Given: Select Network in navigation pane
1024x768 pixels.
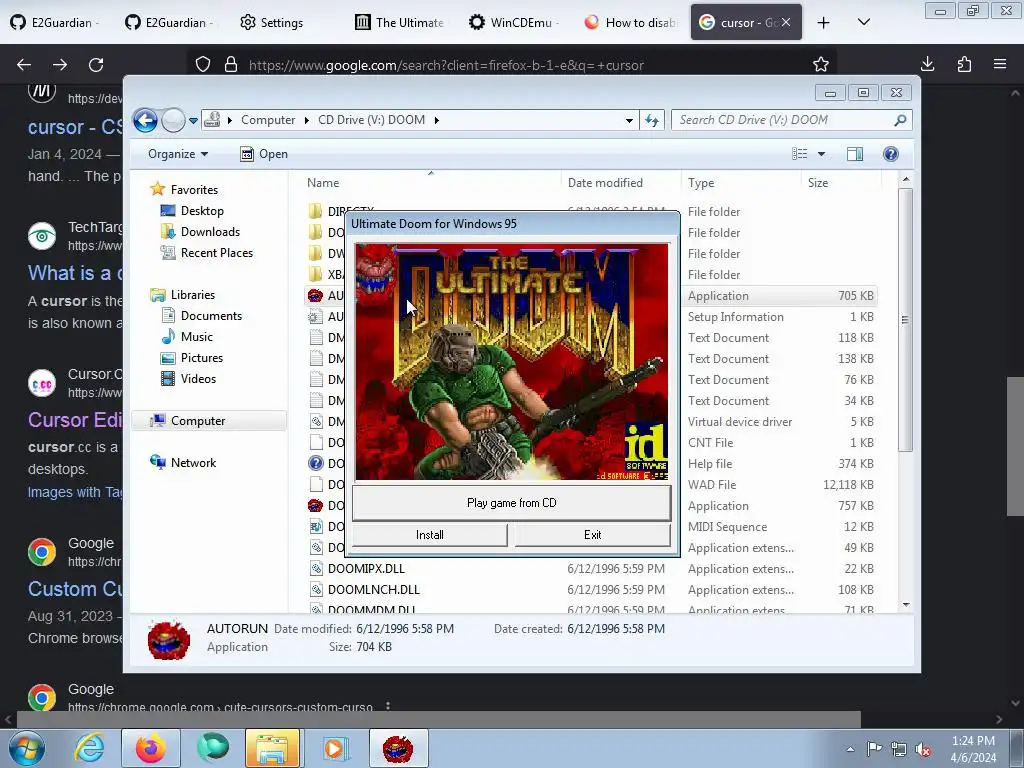Looking at the screenshot, I should coord(193,463).
